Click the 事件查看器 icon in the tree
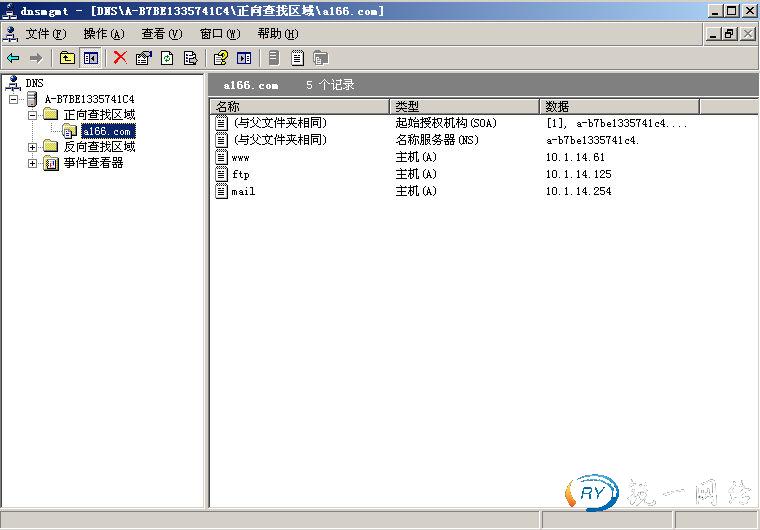760x530 pixels. coord(51,163)
